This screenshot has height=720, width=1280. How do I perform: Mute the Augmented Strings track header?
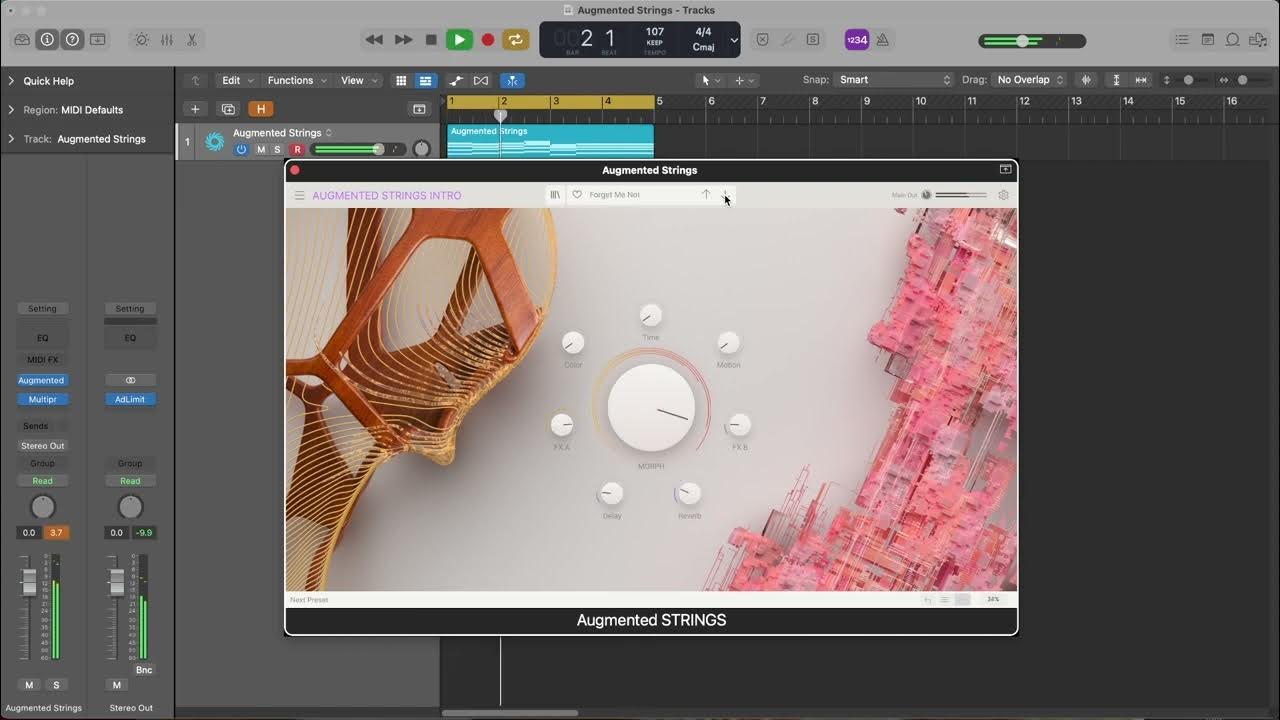261,149
